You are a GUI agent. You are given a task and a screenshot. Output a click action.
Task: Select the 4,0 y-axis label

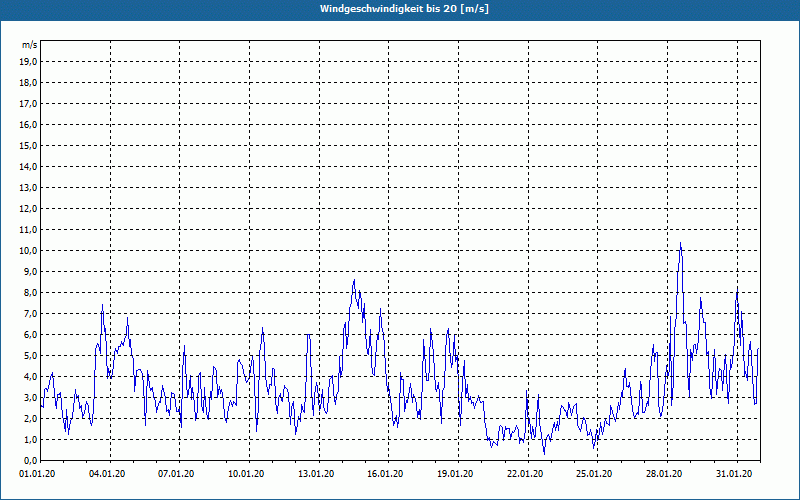point(30,376)
